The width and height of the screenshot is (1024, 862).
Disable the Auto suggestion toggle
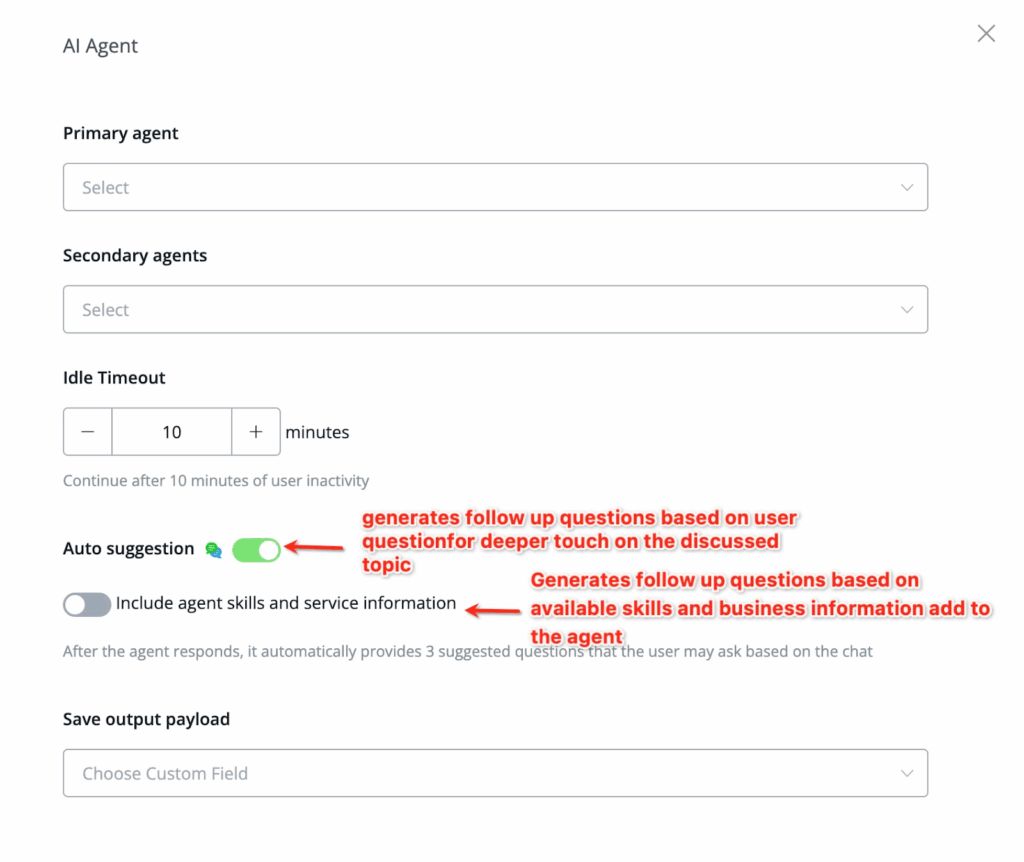click(256, 549)
